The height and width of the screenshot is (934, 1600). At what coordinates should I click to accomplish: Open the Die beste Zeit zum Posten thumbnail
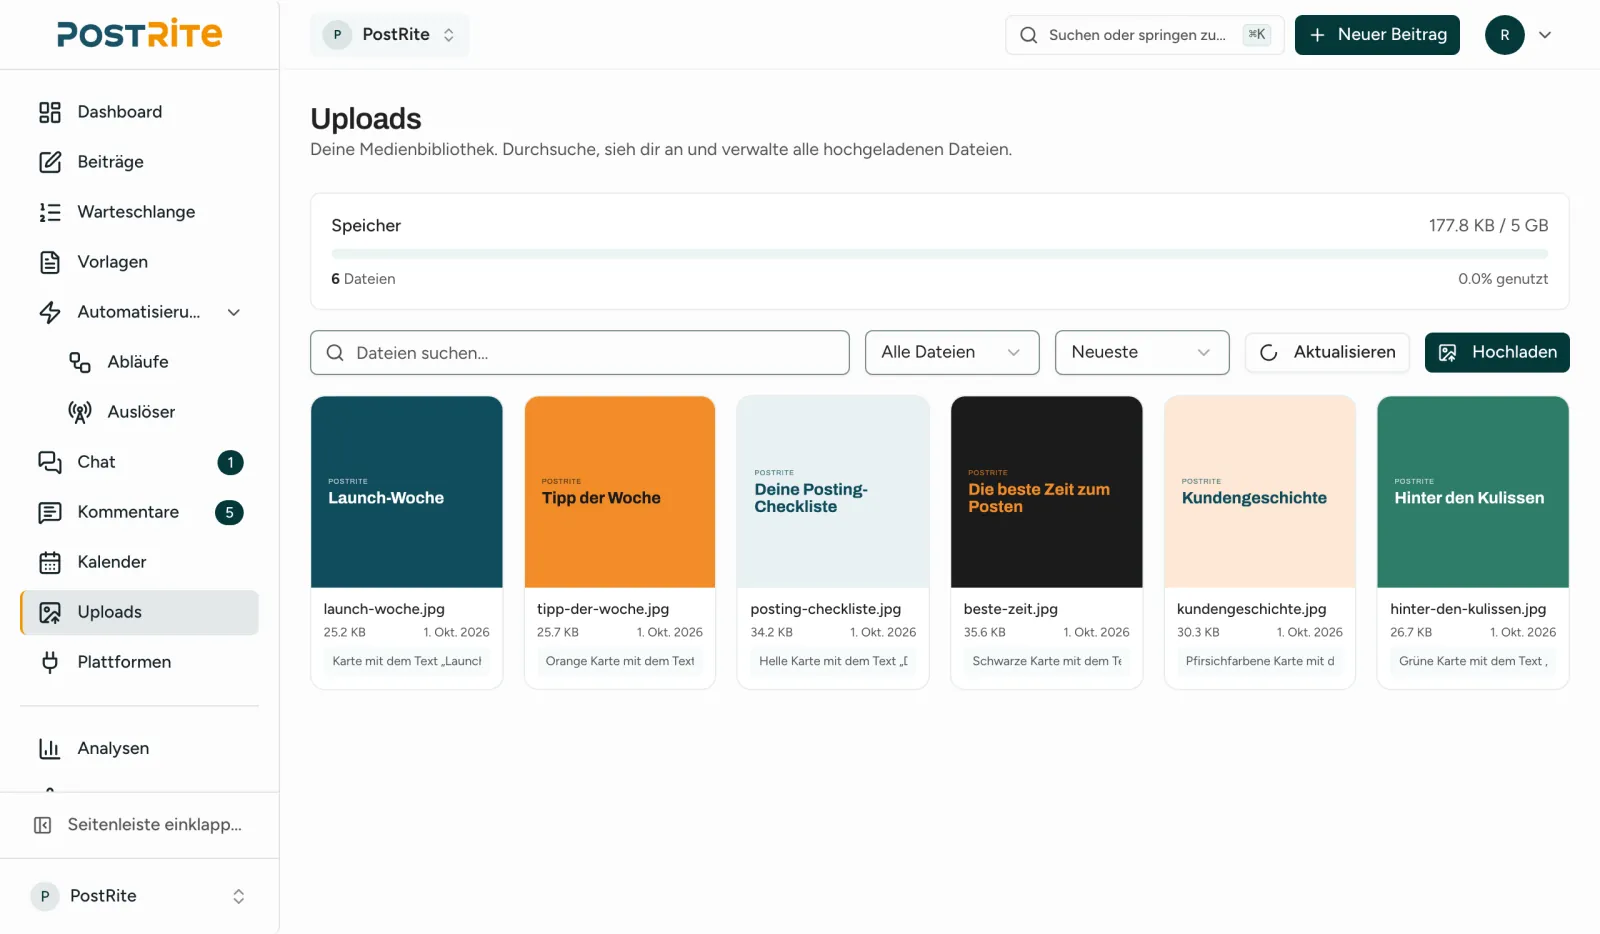[x=1047, y=492]
